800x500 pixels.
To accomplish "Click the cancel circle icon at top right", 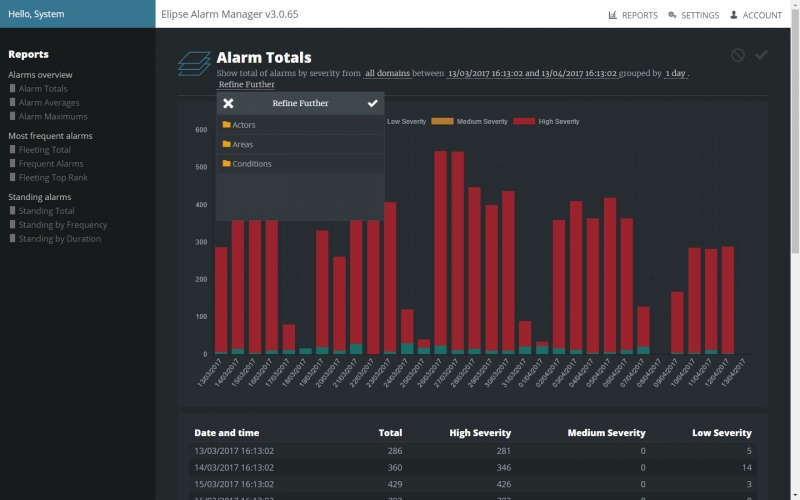I will click(x=738, y=55).
